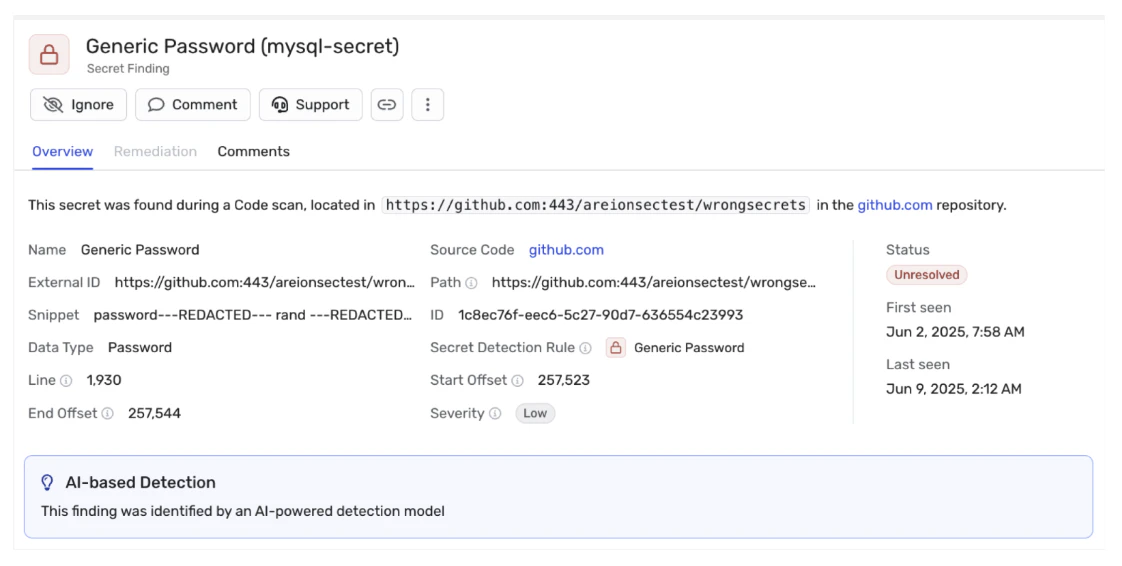This screenshot has height=566, width=1122.
Task: Click the info icon next to Severity
Action: click(x=495, y=414)
